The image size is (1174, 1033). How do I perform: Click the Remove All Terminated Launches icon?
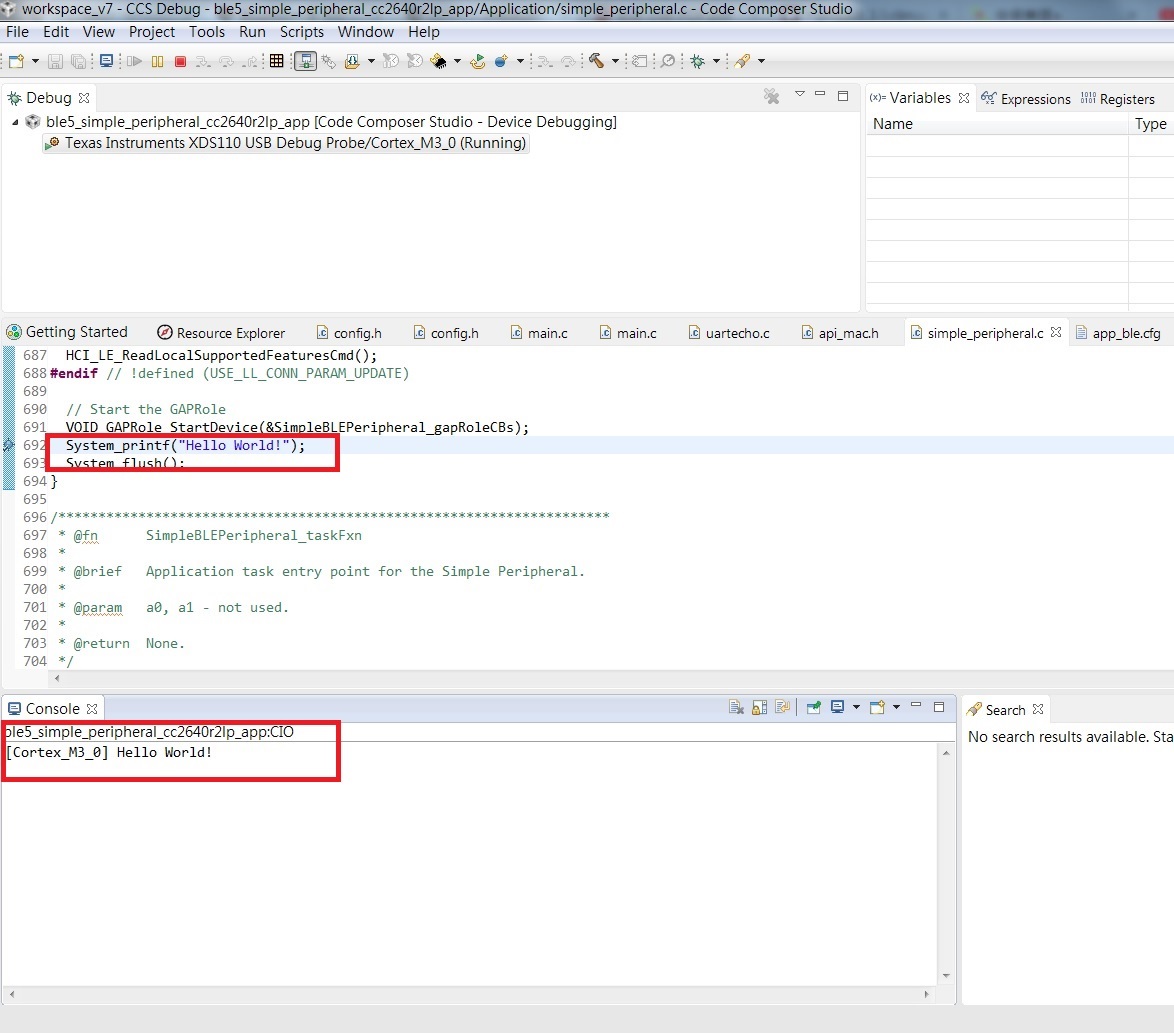tap(771, 97)
